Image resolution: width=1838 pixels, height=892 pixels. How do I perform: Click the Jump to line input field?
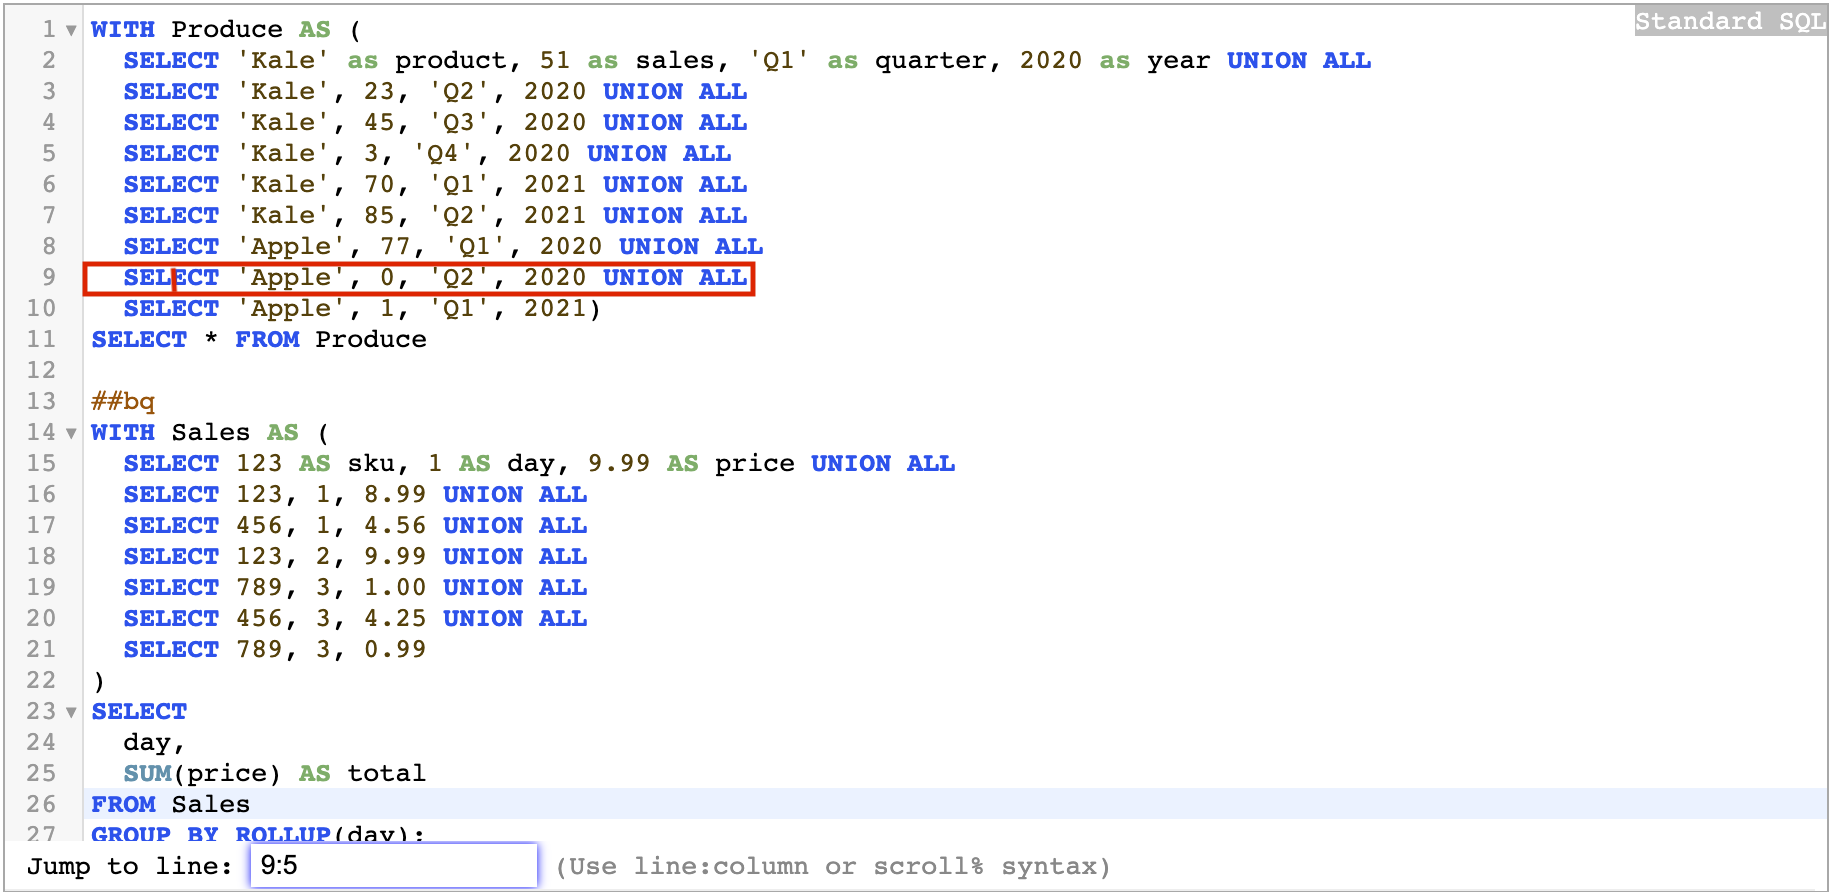[x=393, y=866]
